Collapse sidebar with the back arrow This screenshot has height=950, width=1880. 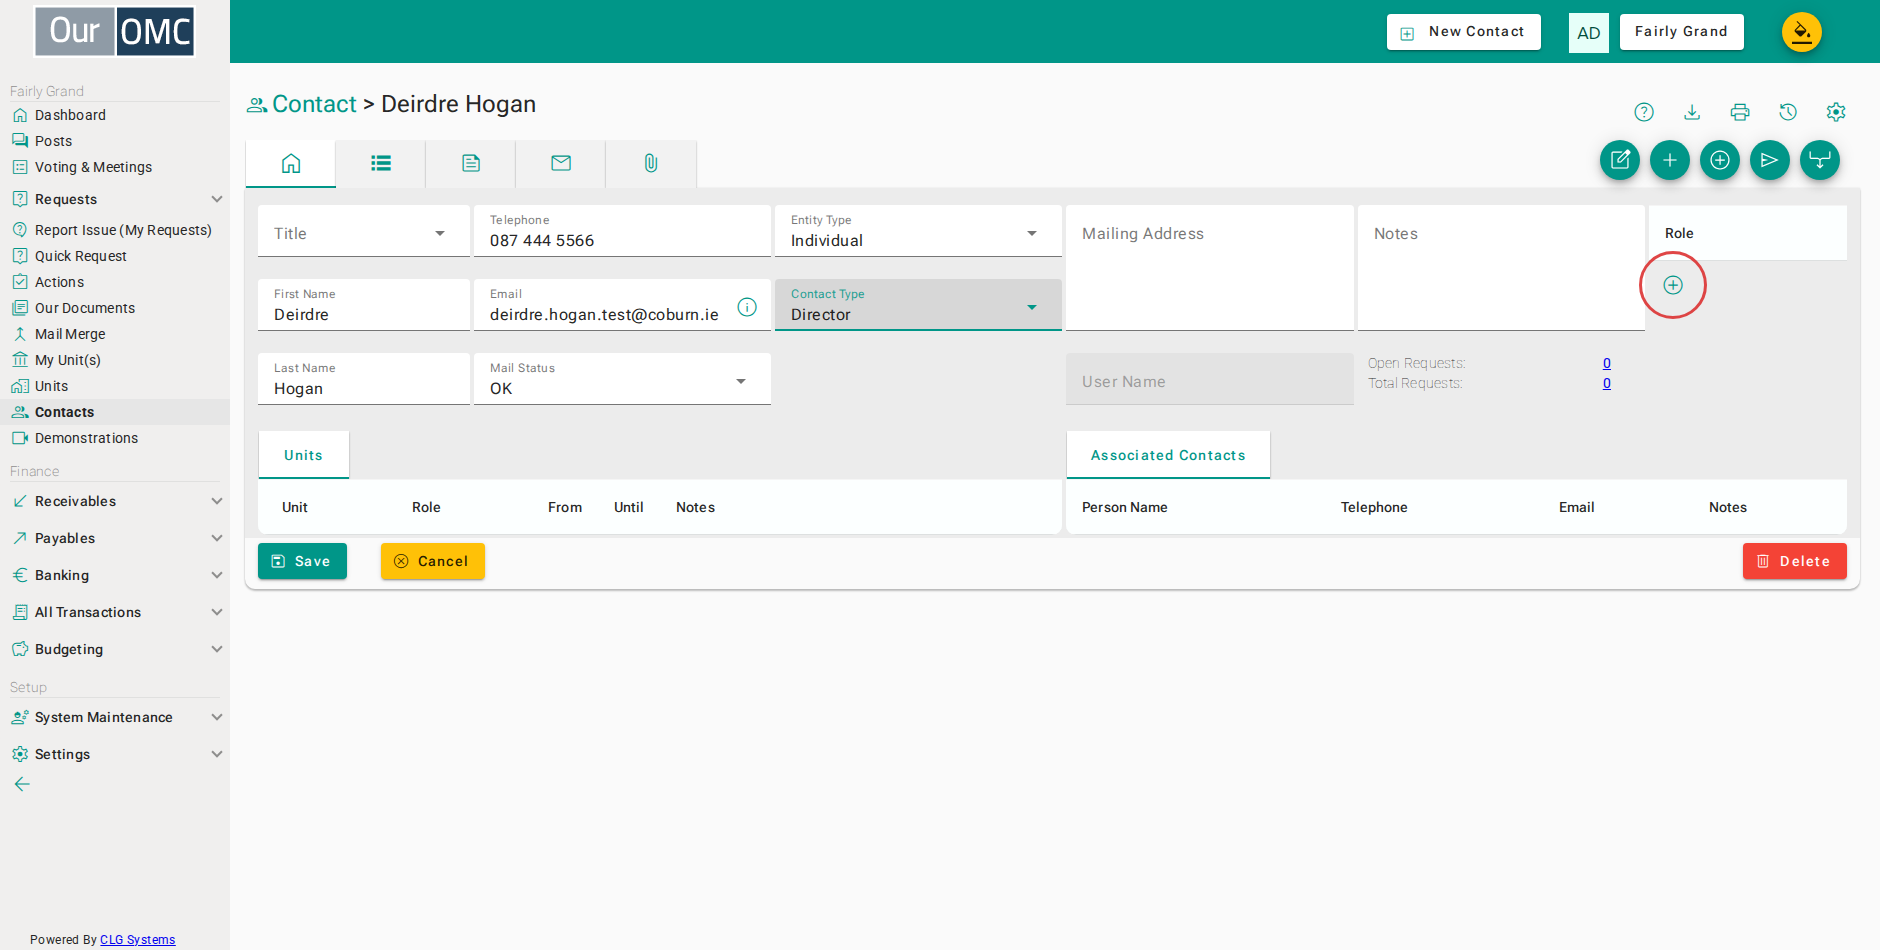pyautogui.click(x=22, y=784)
